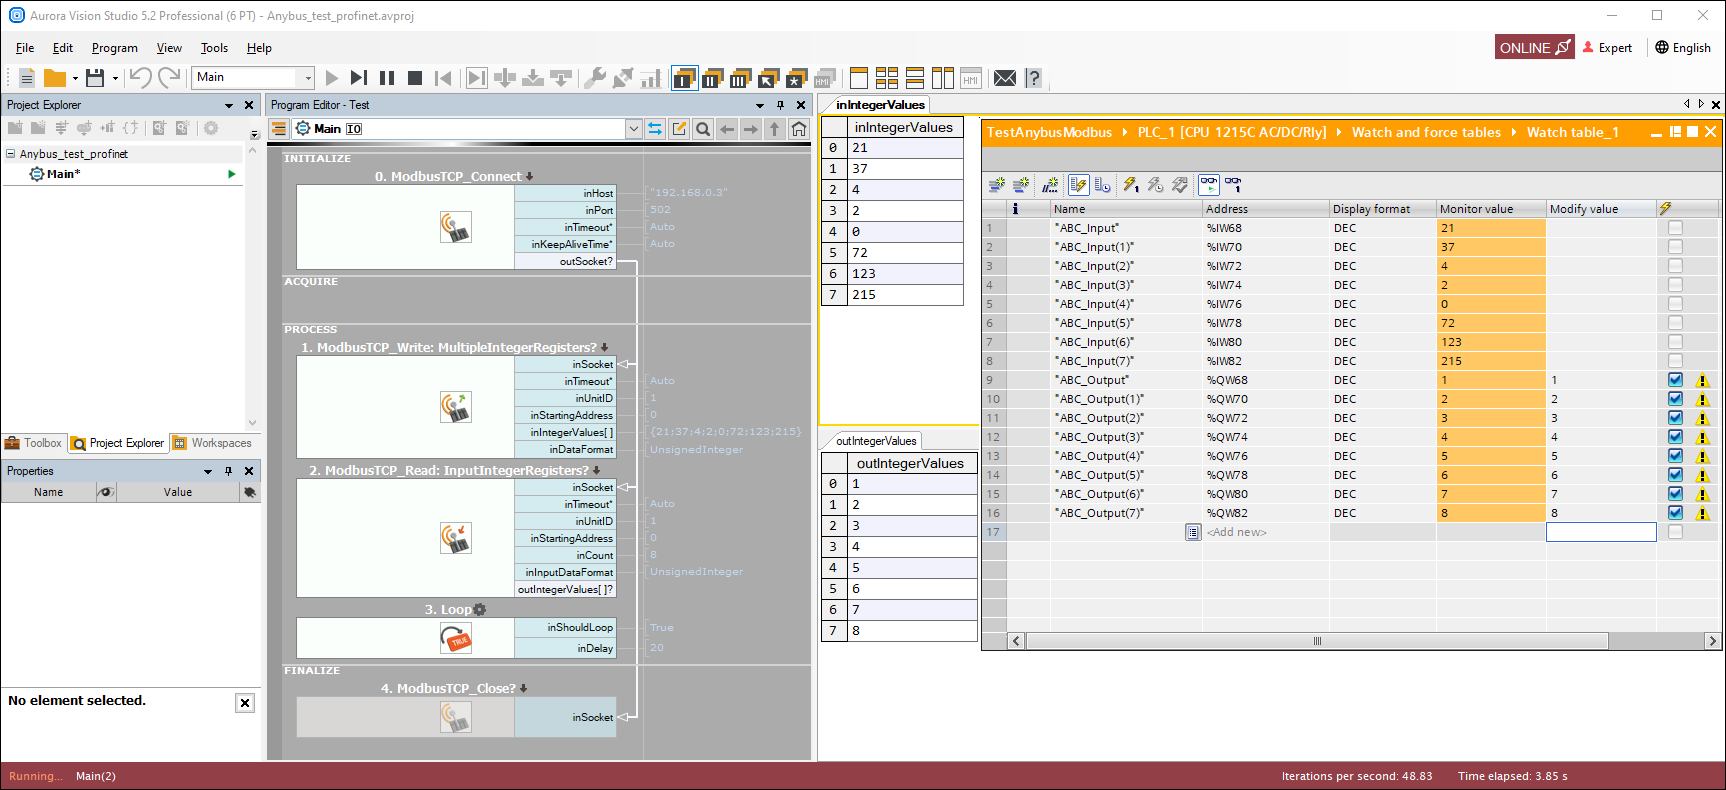The image size is (1726, 790).
Task: Switch to the Toolbox tab
Action: (33, 443)
